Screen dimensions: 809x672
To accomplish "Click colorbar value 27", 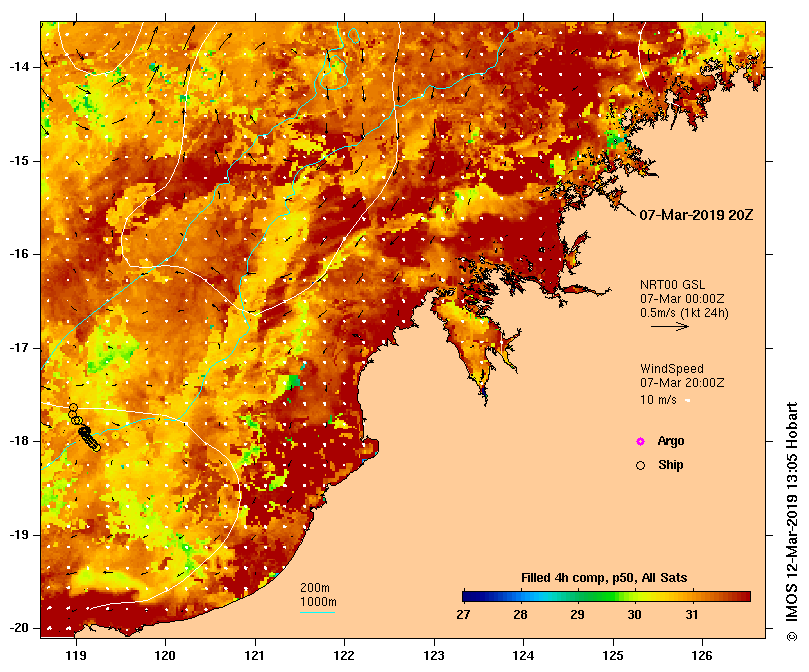I will 463,615.
